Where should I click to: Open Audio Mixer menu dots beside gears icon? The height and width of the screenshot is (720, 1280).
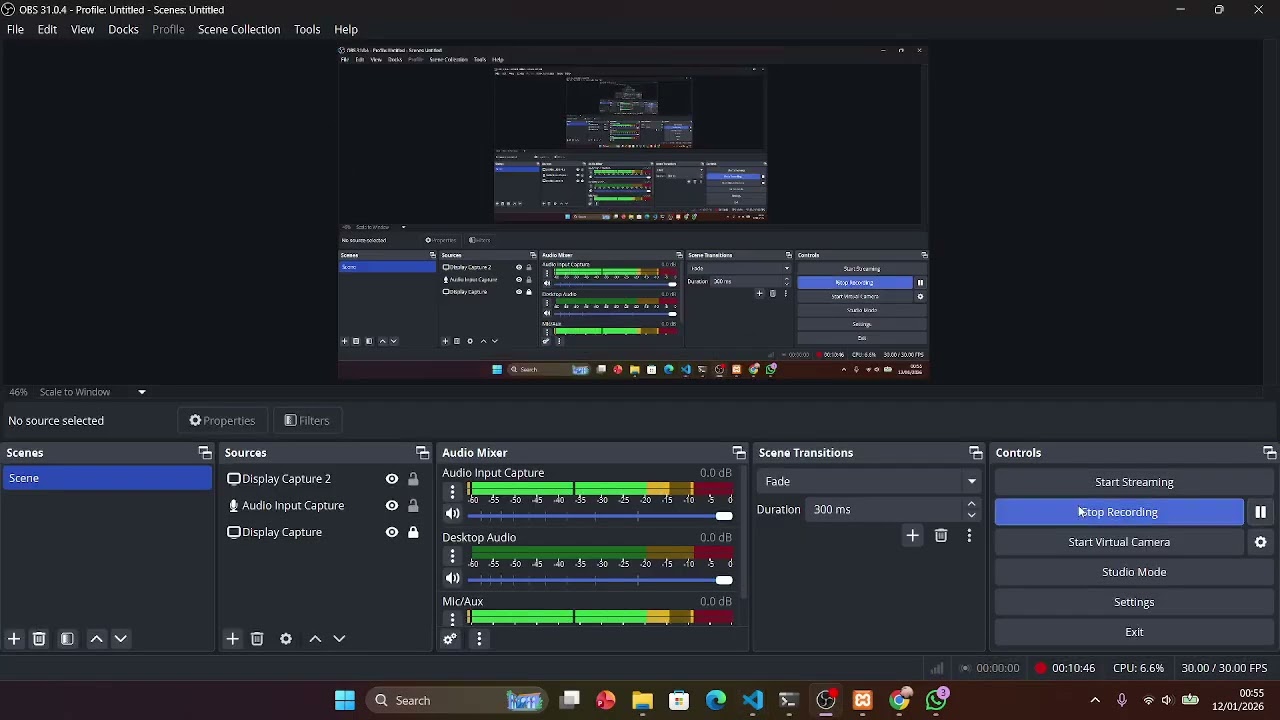(x=479, y=639)
